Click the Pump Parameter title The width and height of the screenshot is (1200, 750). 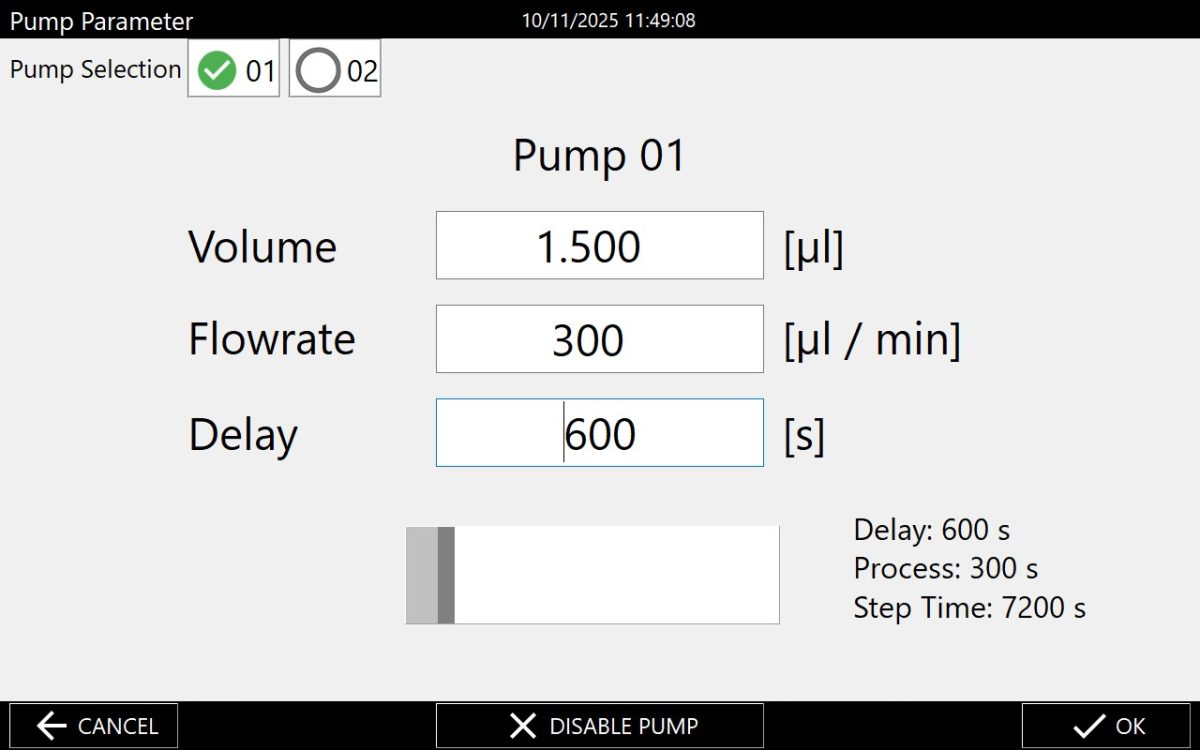click(x=101, y=21)
